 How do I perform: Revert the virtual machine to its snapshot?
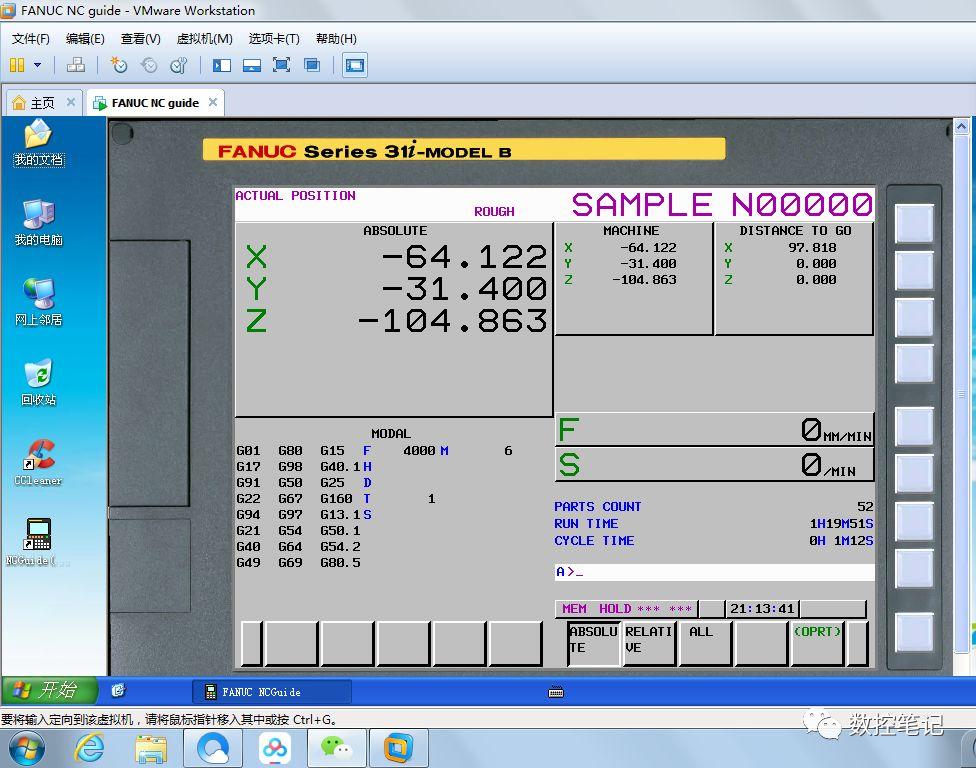148,65
